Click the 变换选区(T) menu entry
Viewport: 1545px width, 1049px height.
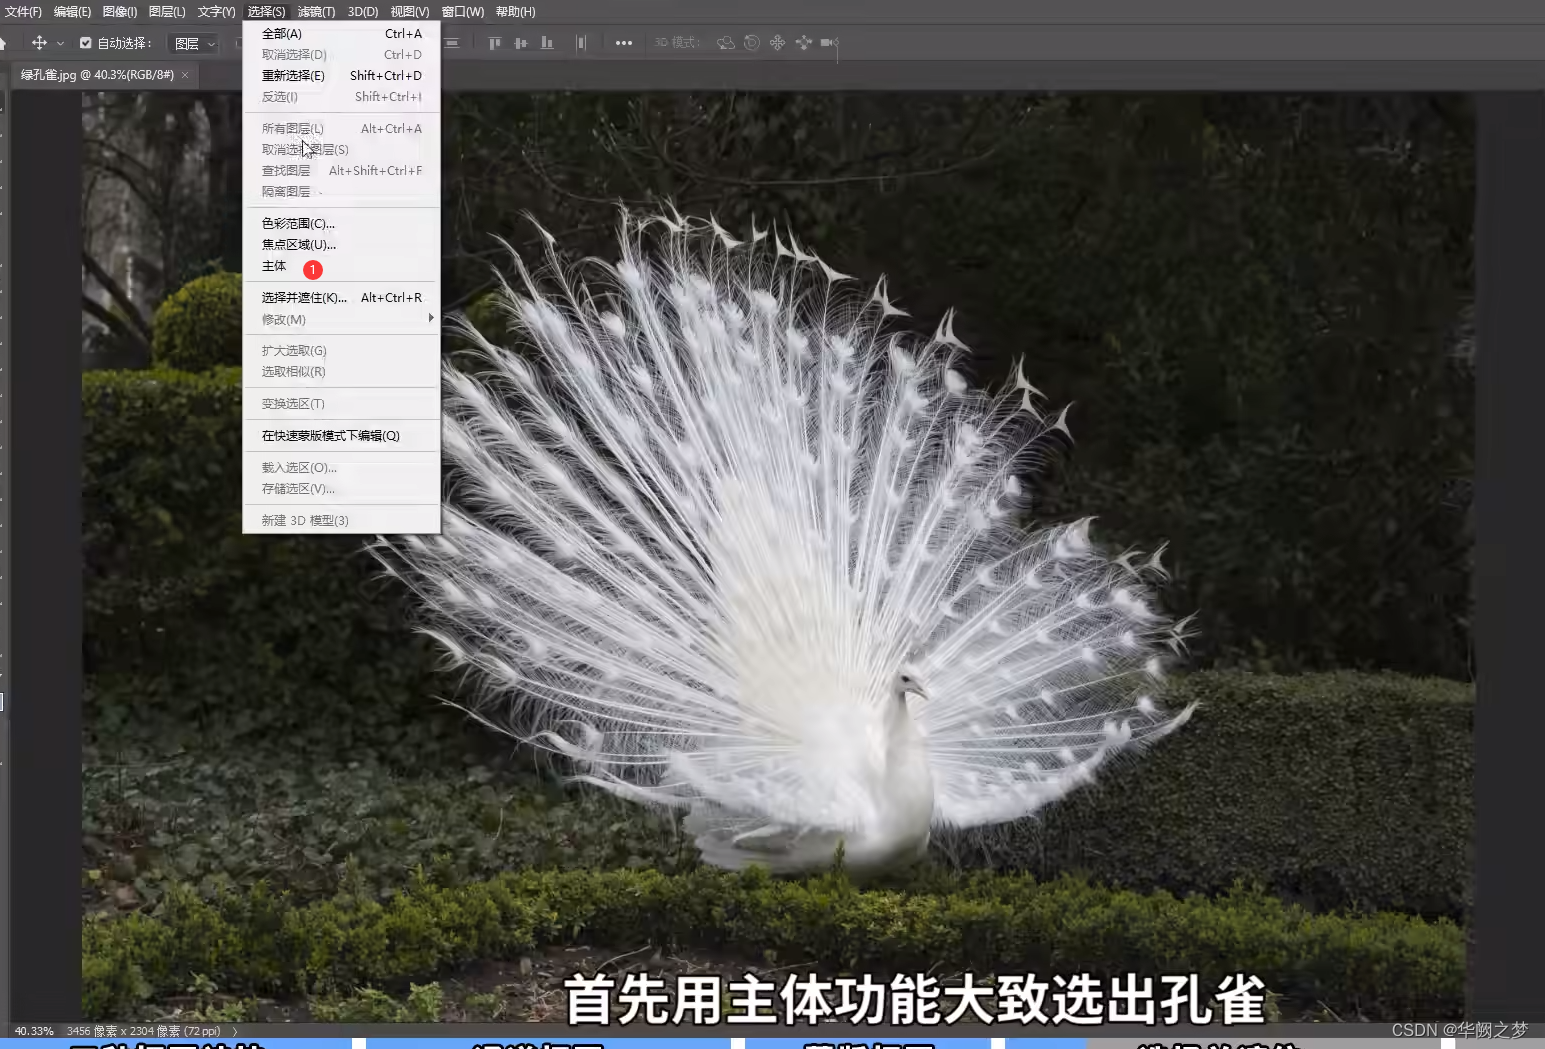pos(341,404)
